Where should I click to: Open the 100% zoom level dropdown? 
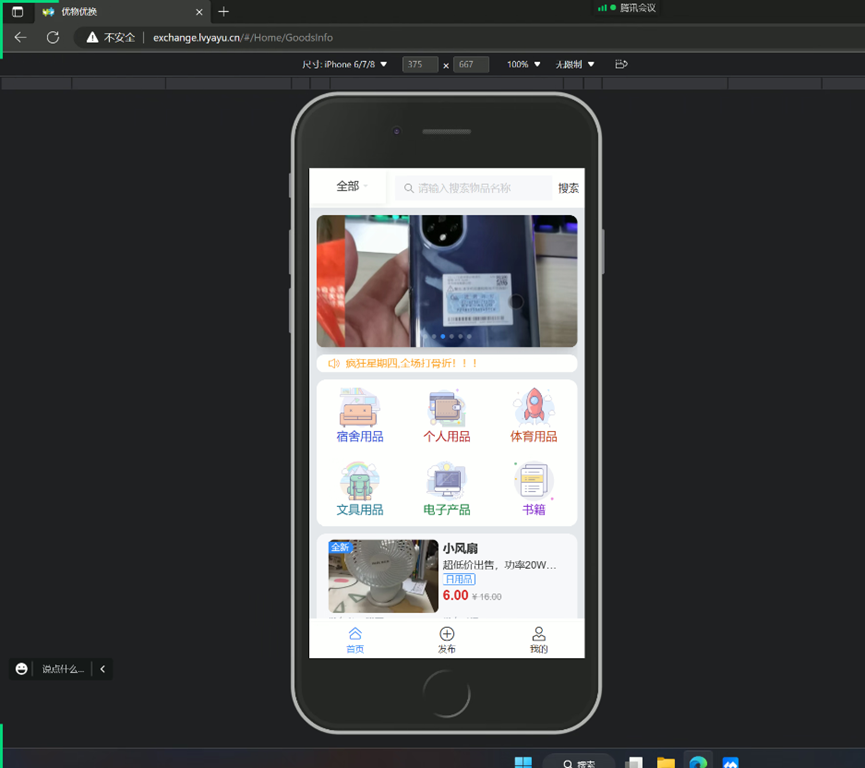click(x=523, y=64)
